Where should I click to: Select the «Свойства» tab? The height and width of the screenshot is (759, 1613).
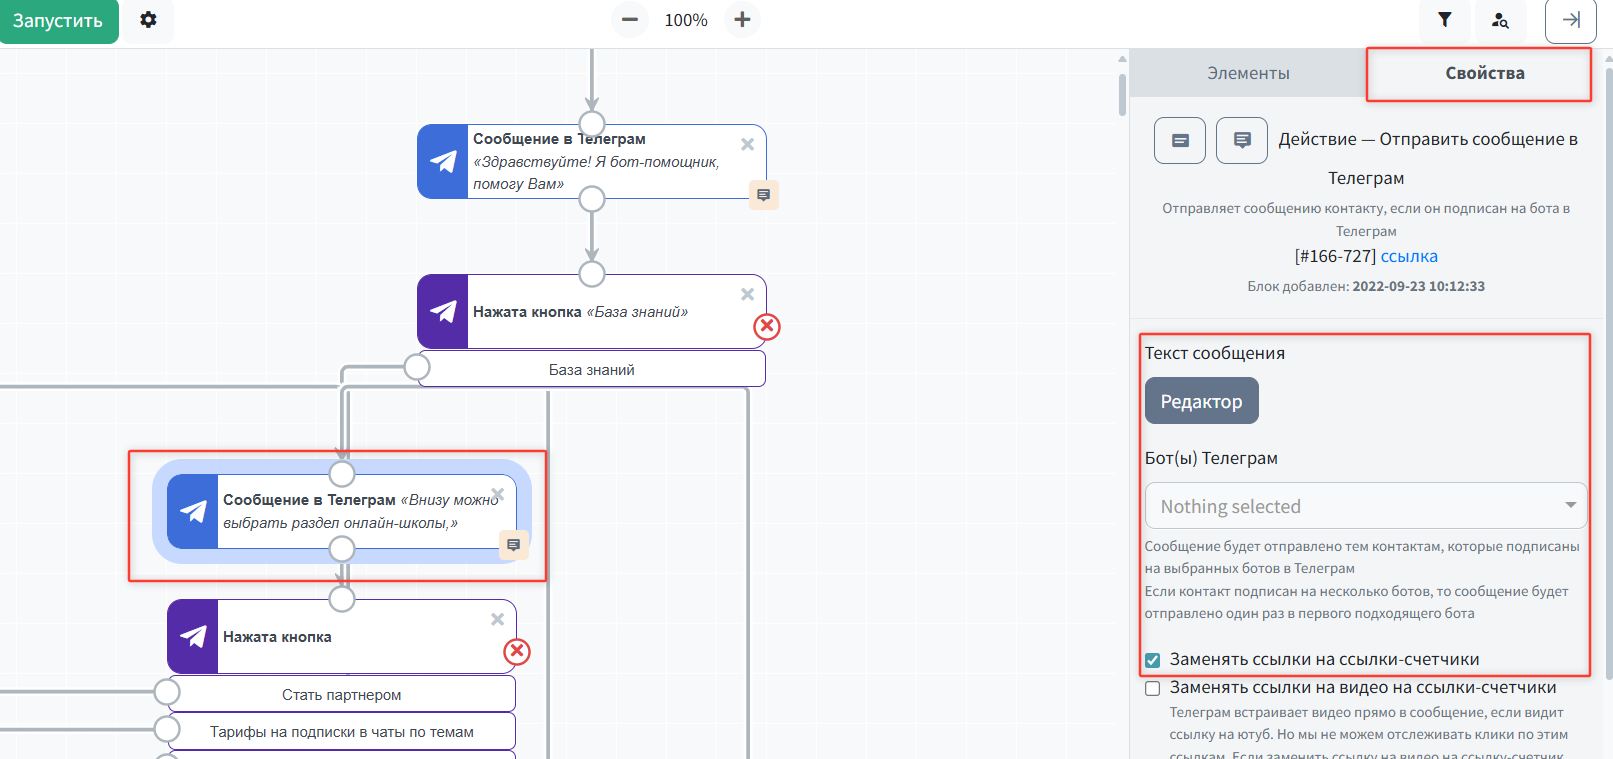(x=1484, y=73)
